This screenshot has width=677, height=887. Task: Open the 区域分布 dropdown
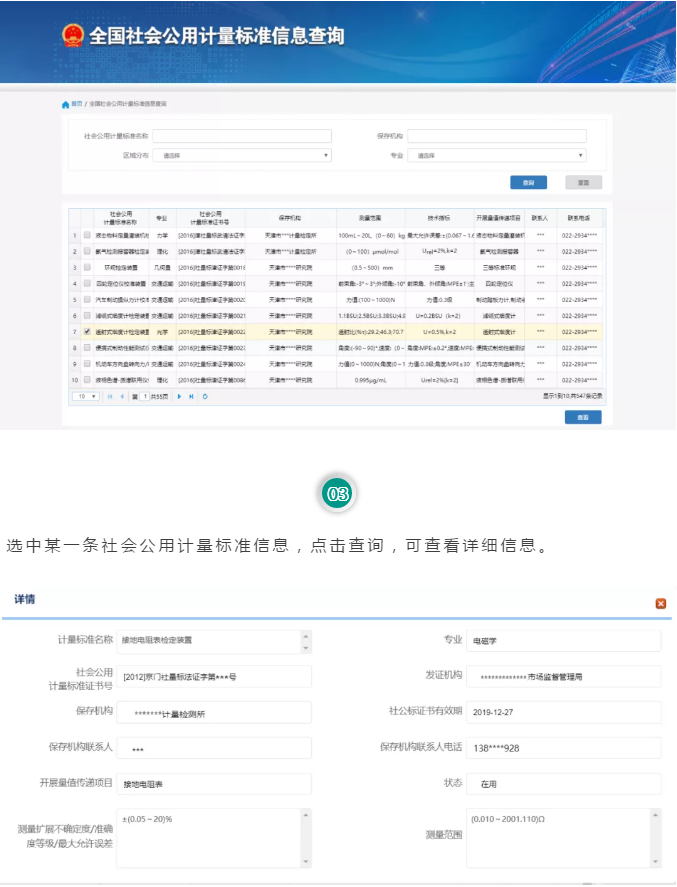[241, 156]
